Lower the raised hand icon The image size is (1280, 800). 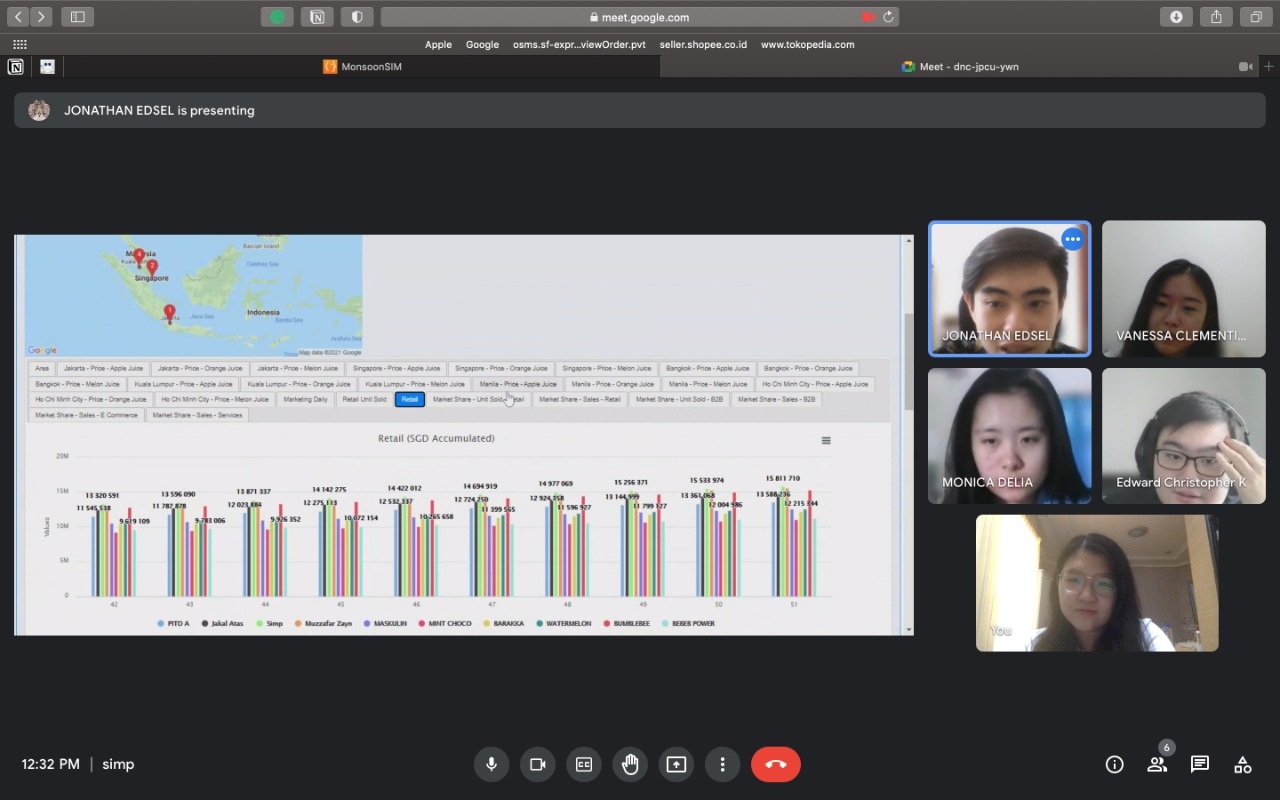tap(630, 764)
